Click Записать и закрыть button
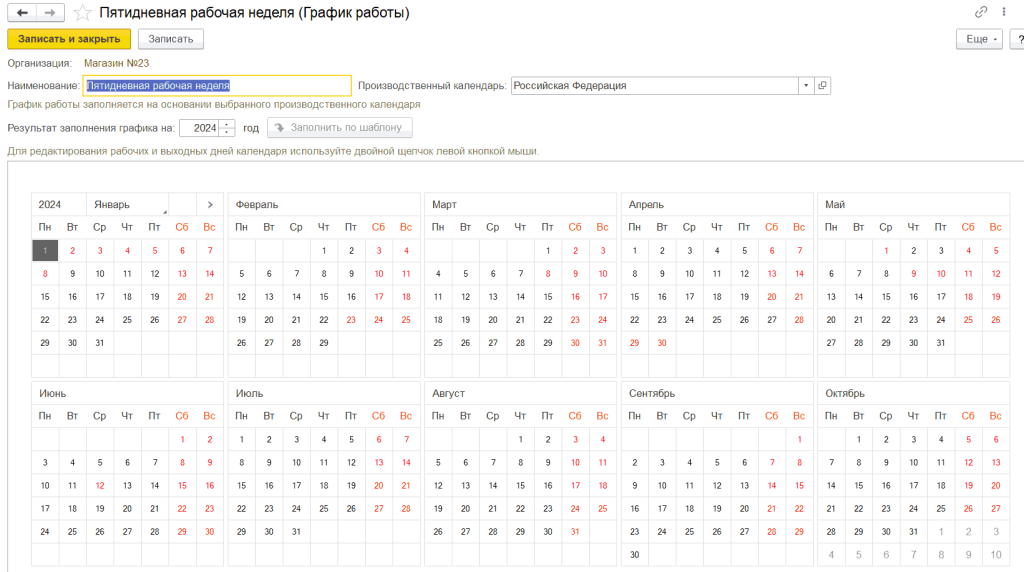The height and width of the screenshot is (572, 1024). point(69,39)
